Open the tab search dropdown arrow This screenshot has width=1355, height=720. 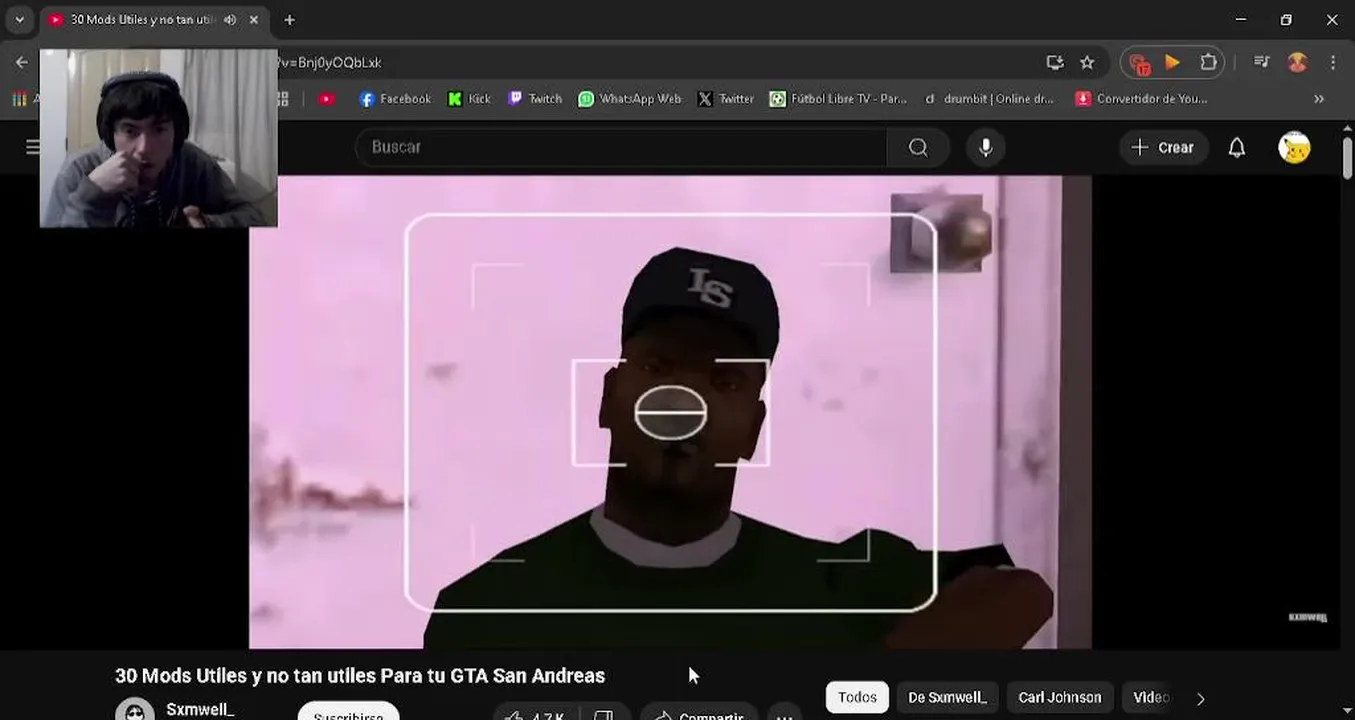coord(19,20)
